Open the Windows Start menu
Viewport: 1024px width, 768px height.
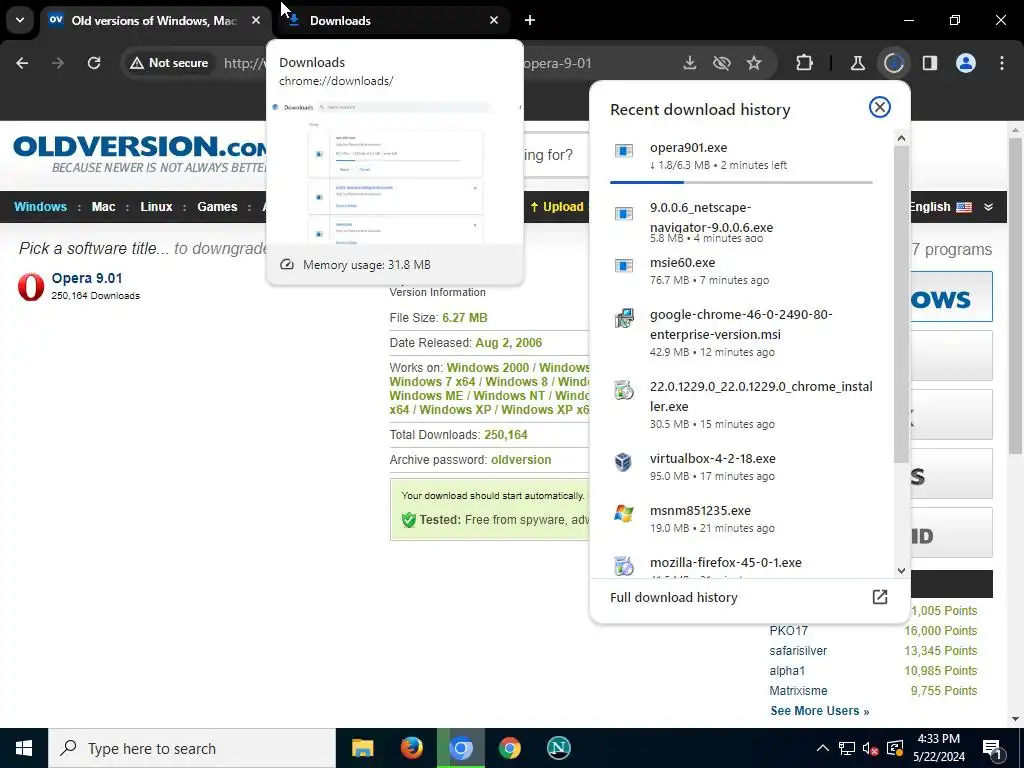pyautogui.click(x=24, y=748)
